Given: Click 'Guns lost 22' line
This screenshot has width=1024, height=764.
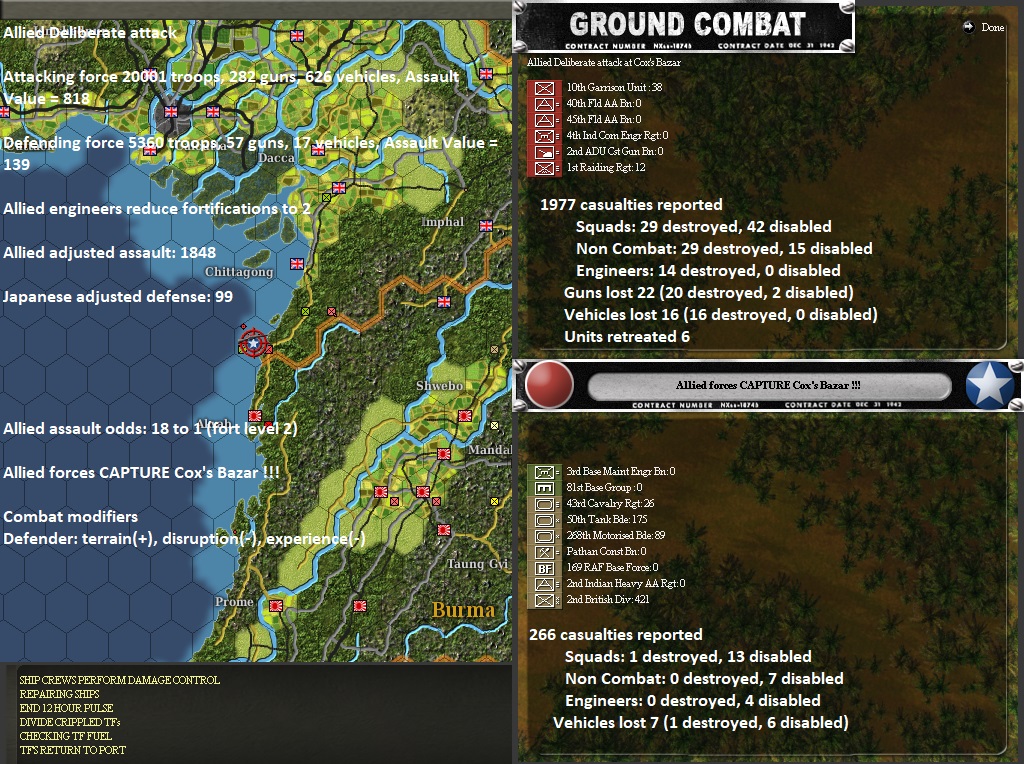Looking at the screenshot, I should [x=709, y=293].
